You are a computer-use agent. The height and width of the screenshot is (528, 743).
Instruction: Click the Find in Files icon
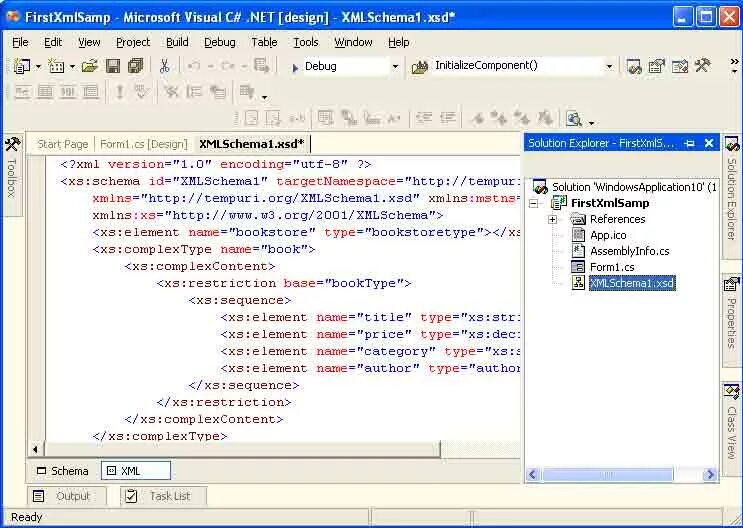pos(420,67)
